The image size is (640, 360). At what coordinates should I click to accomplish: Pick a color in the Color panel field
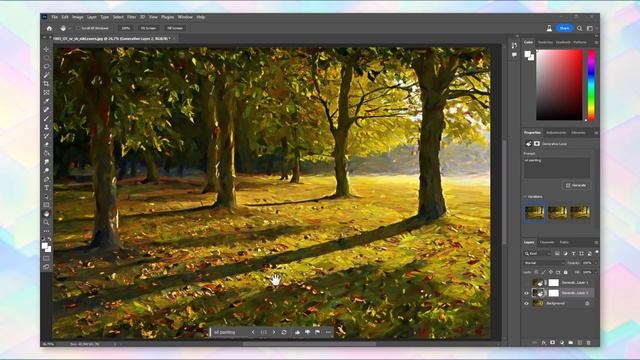pos(559,85)
